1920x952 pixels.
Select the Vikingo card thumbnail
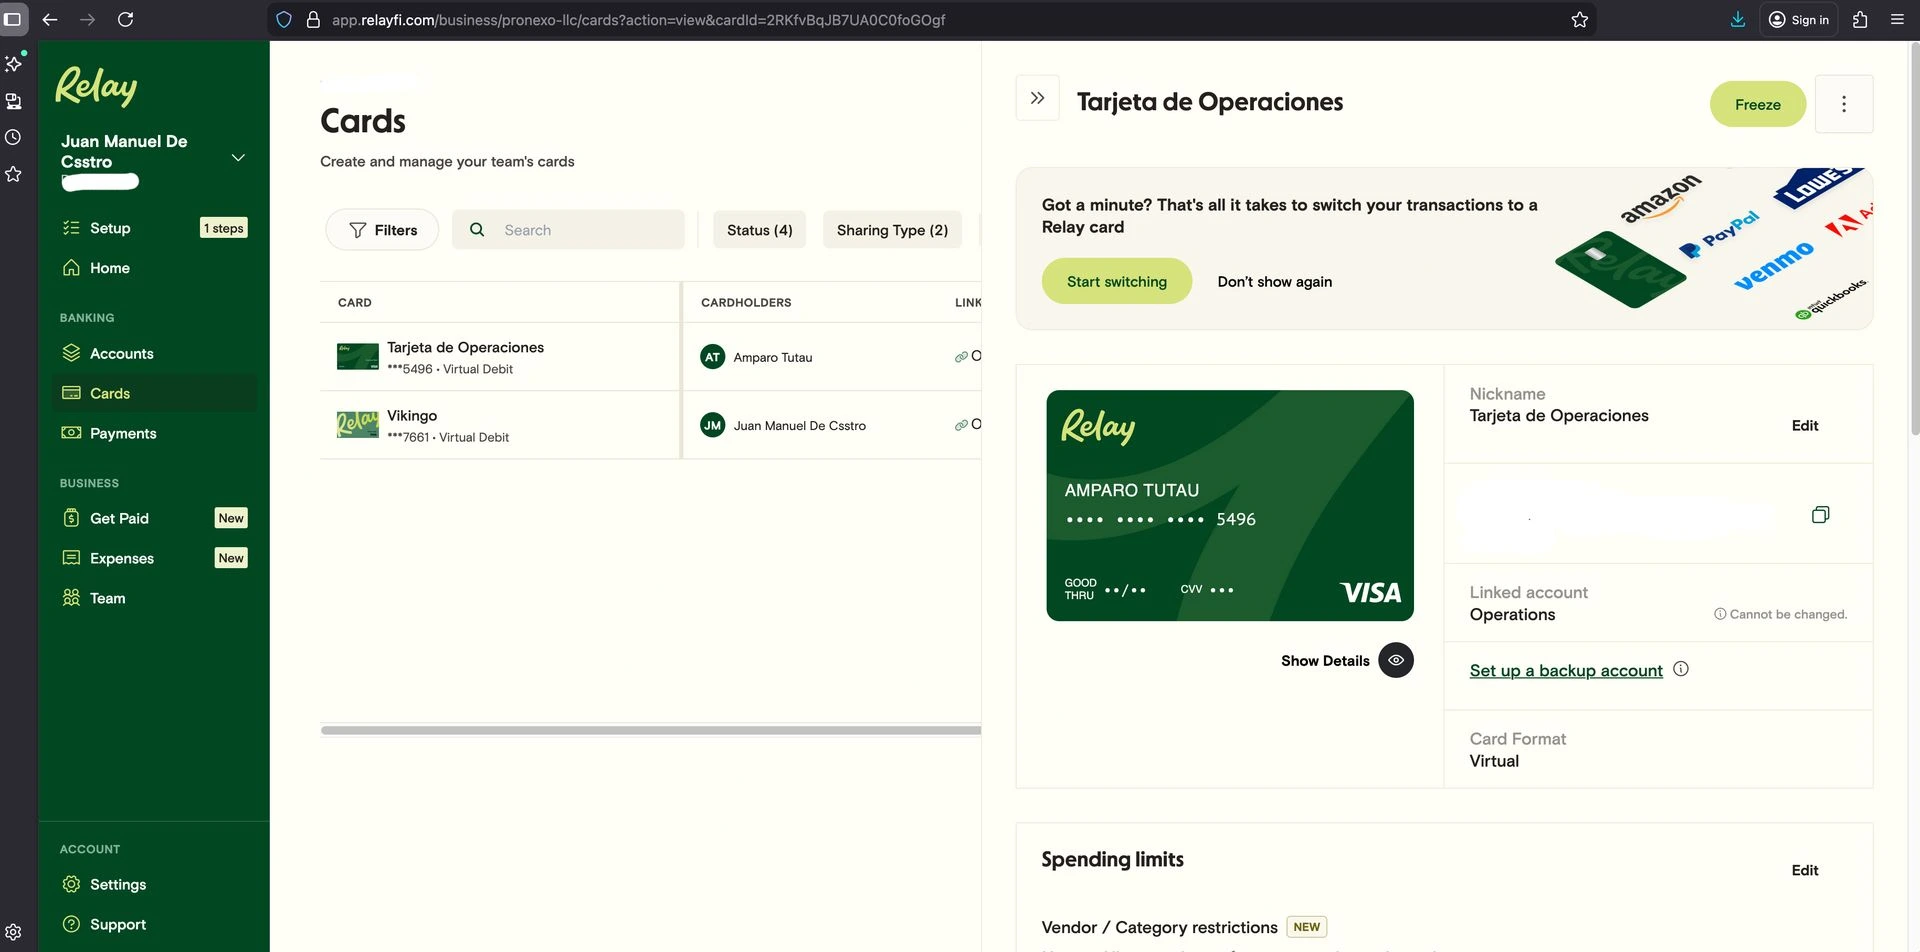coord(357,425)
